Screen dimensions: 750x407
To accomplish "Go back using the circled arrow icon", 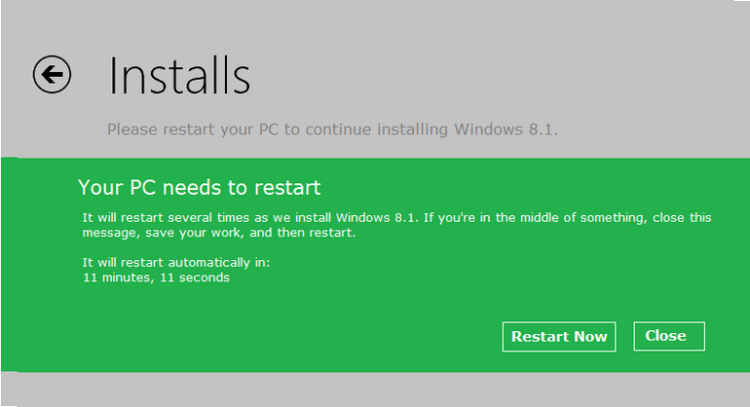I will coord(52,74).
